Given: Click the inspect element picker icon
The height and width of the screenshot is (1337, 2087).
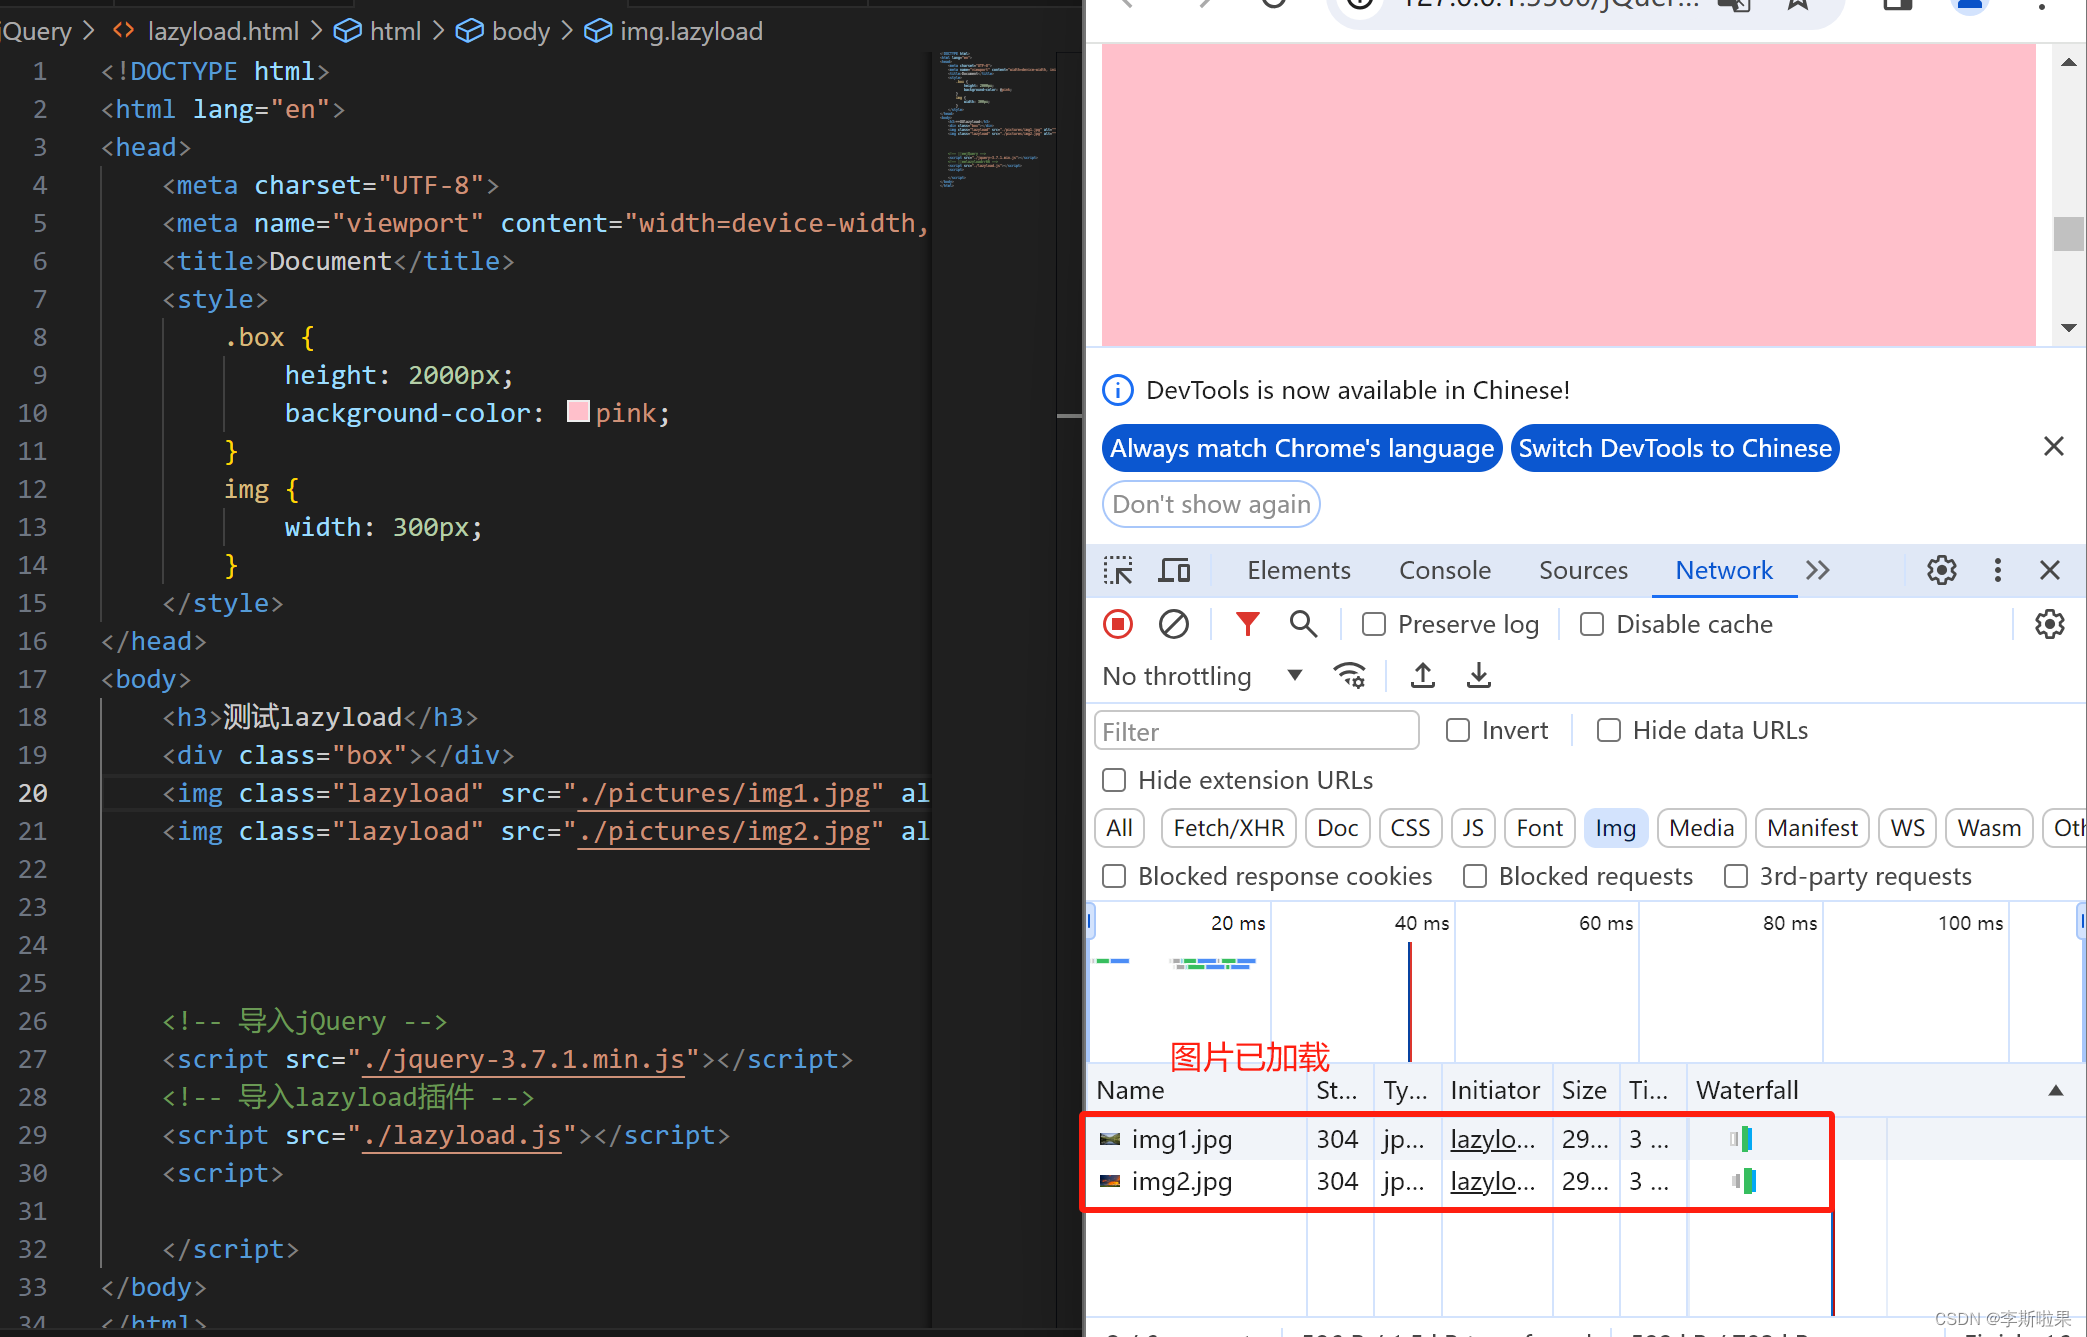Looking at the screenshot, I should [1118, 570].
